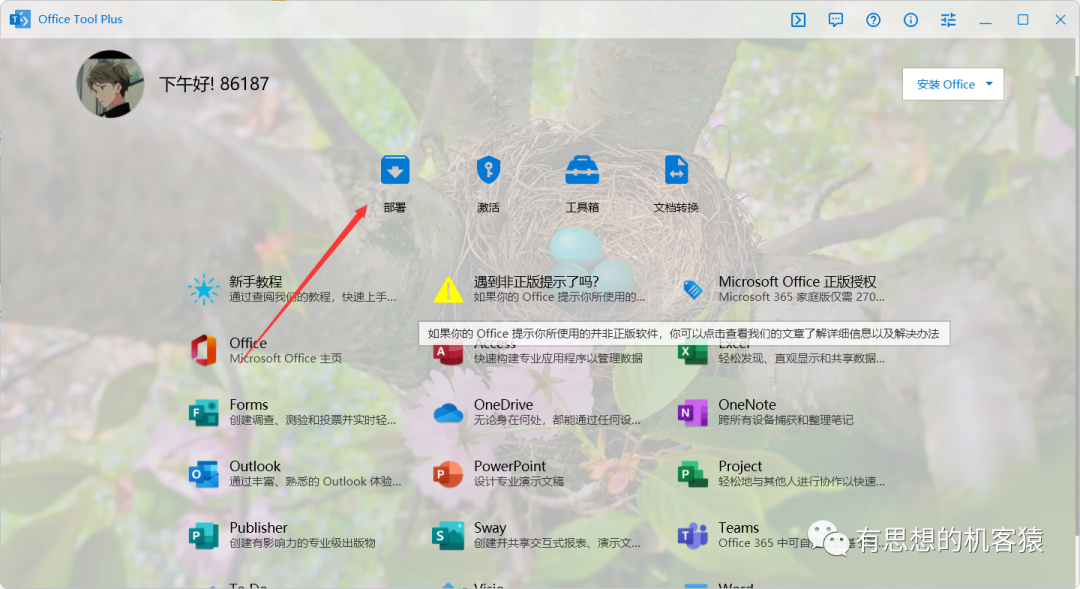Open the PowerPoint app icon
Screen dimensions: 1080x589
point(448,474)
